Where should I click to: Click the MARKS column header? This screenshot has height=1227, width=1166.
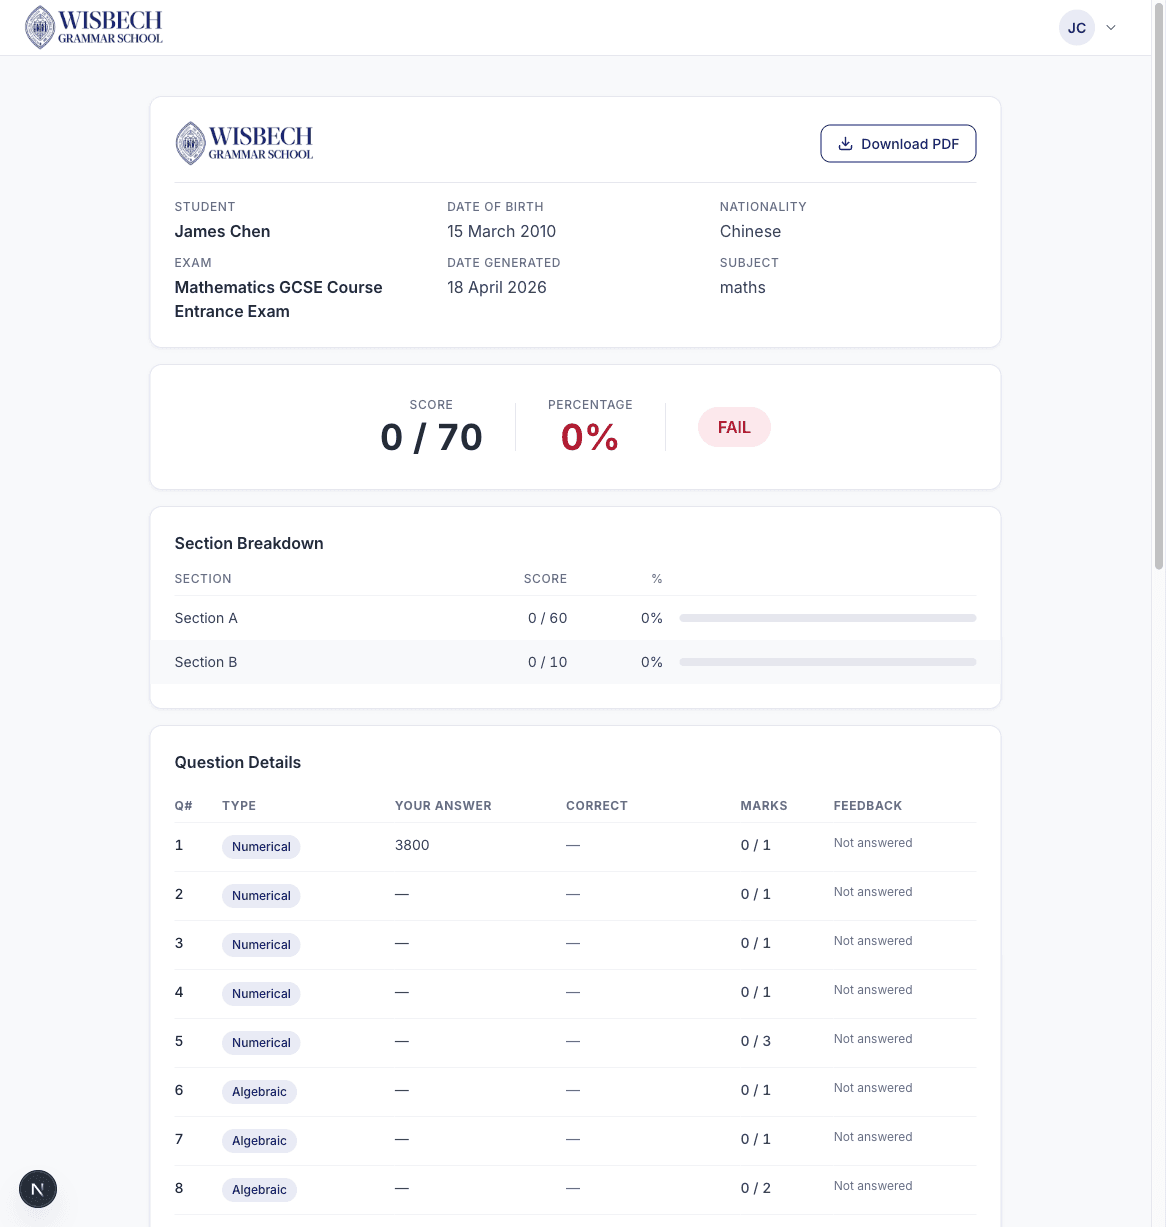pos(763,806)
